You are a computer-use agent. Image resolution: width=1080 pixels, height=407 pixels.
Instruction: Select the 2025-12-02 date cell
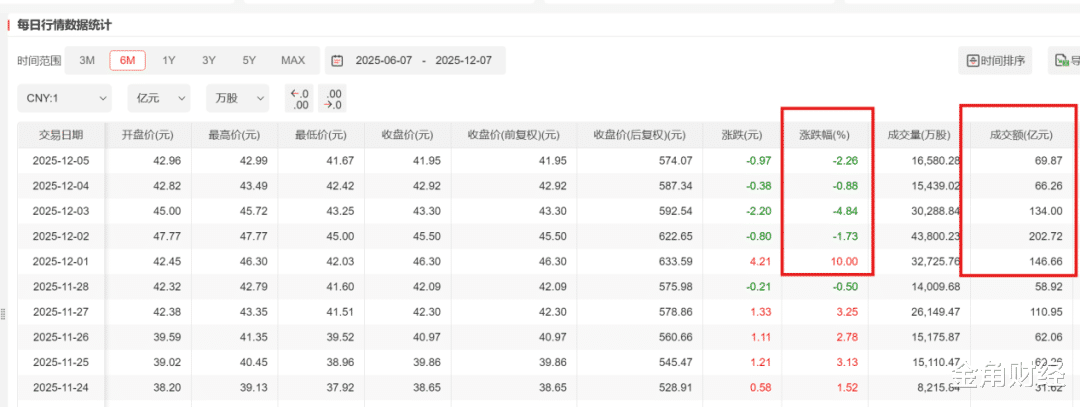click(61, 236)
